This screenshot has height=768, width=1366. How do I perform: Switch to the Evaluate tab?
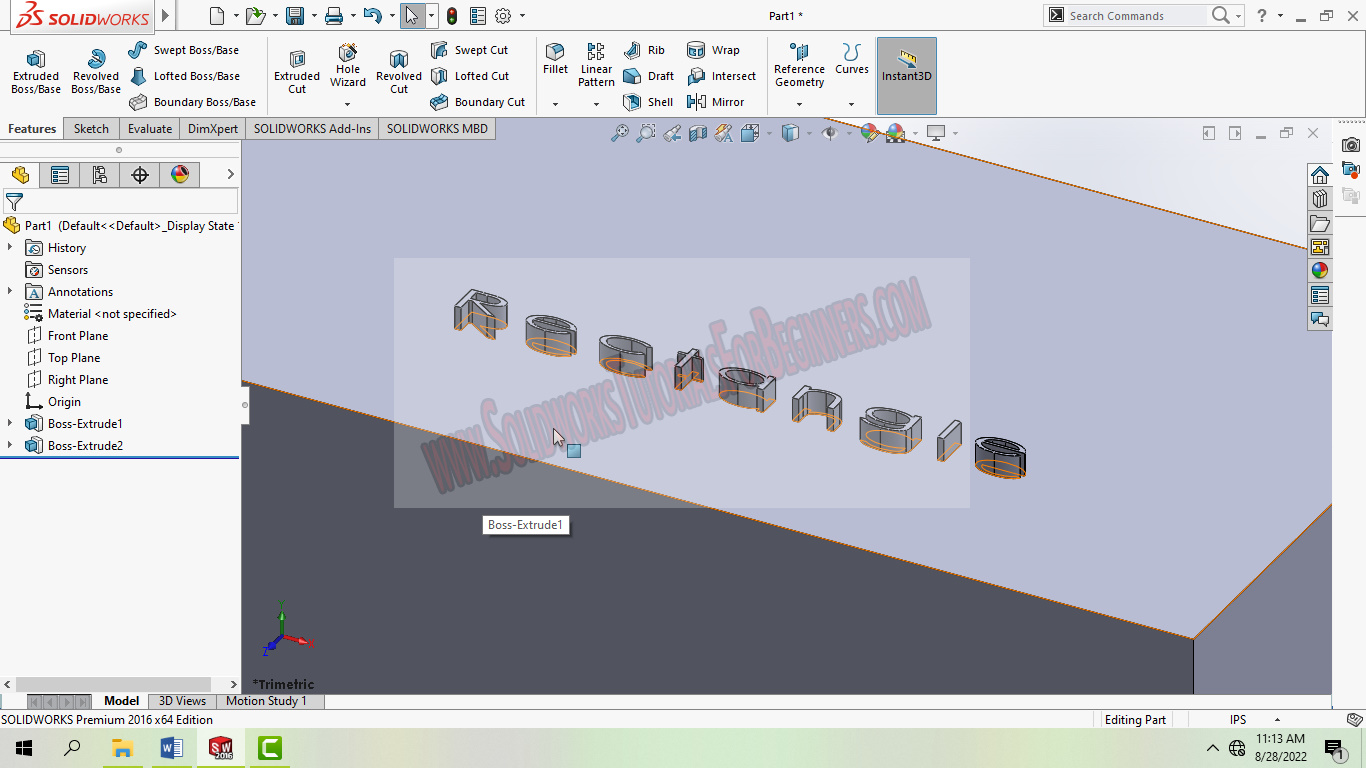pos(149,128)
